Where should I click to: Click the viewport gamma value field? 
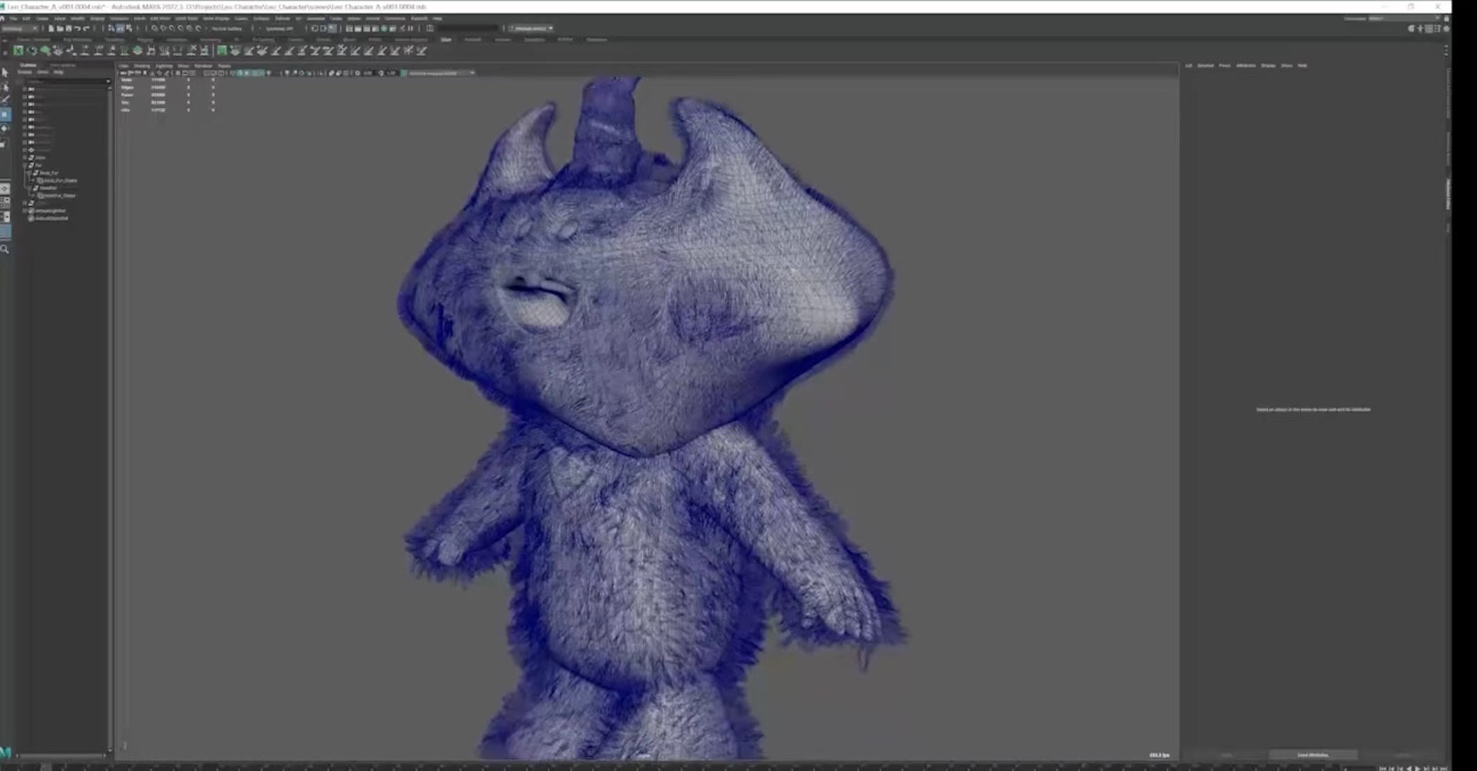[391, 73]
